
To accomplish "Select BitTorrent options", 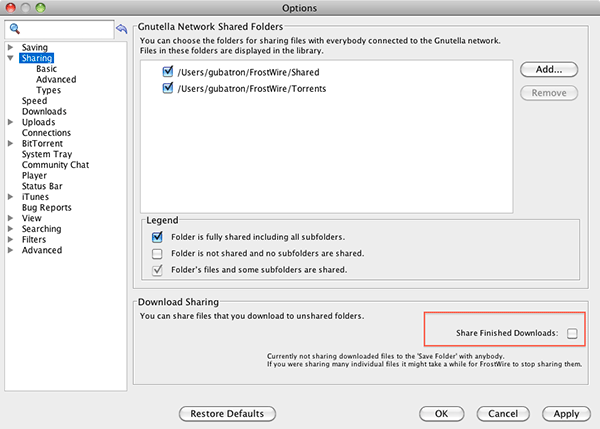I will pyautogui.click(x=42, y=144).
